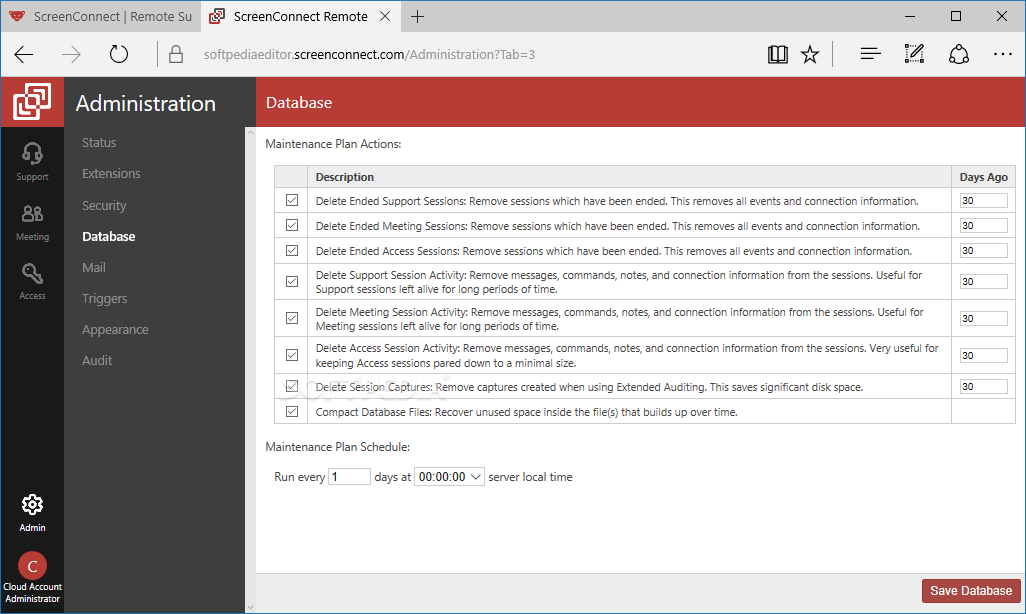Click the Maintenance Plan Schedule label

[x=338, y=447]
